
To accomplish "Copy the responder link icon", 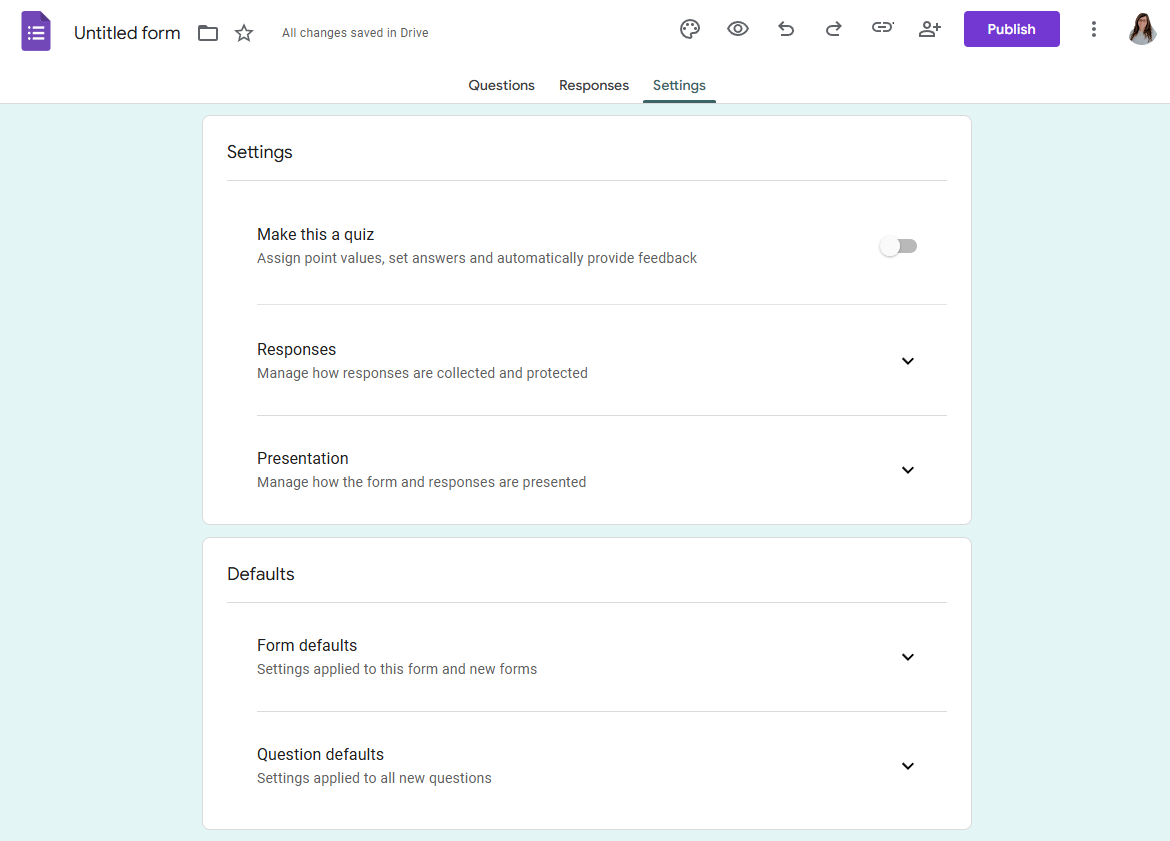I will click(882, 29).
